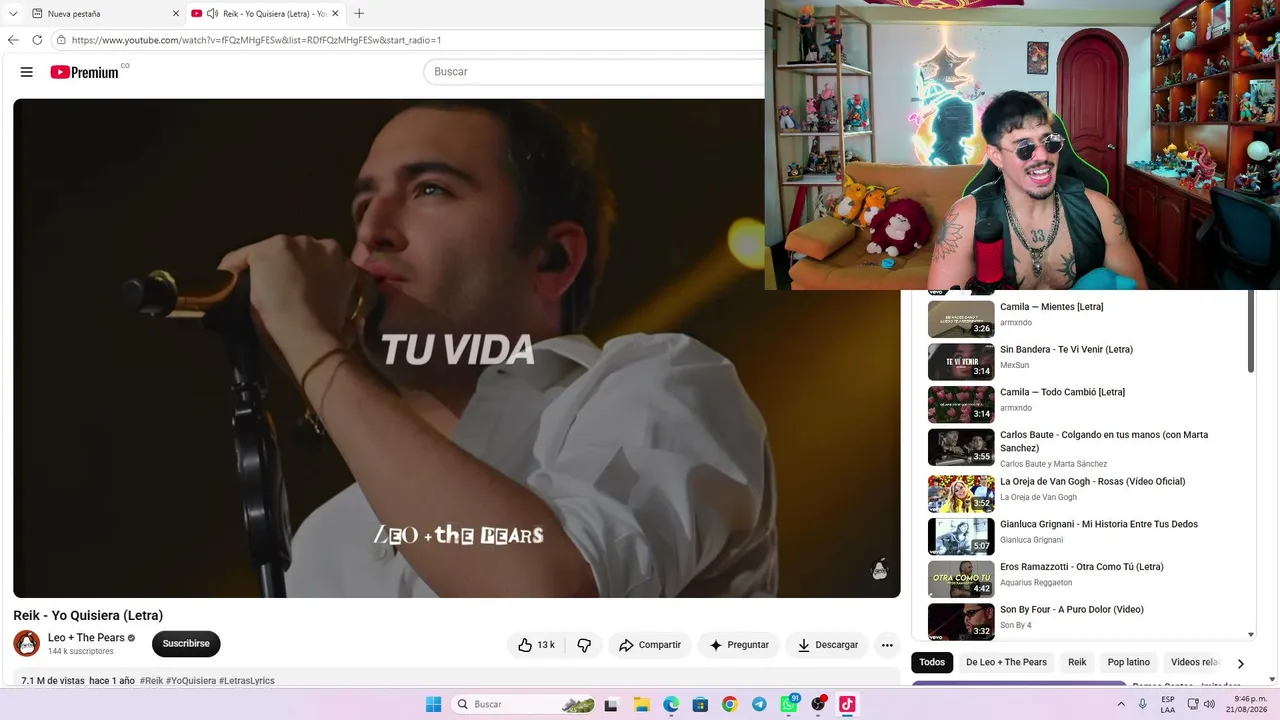Click the playlist panel scrollbar thumb

point(1250,333)
